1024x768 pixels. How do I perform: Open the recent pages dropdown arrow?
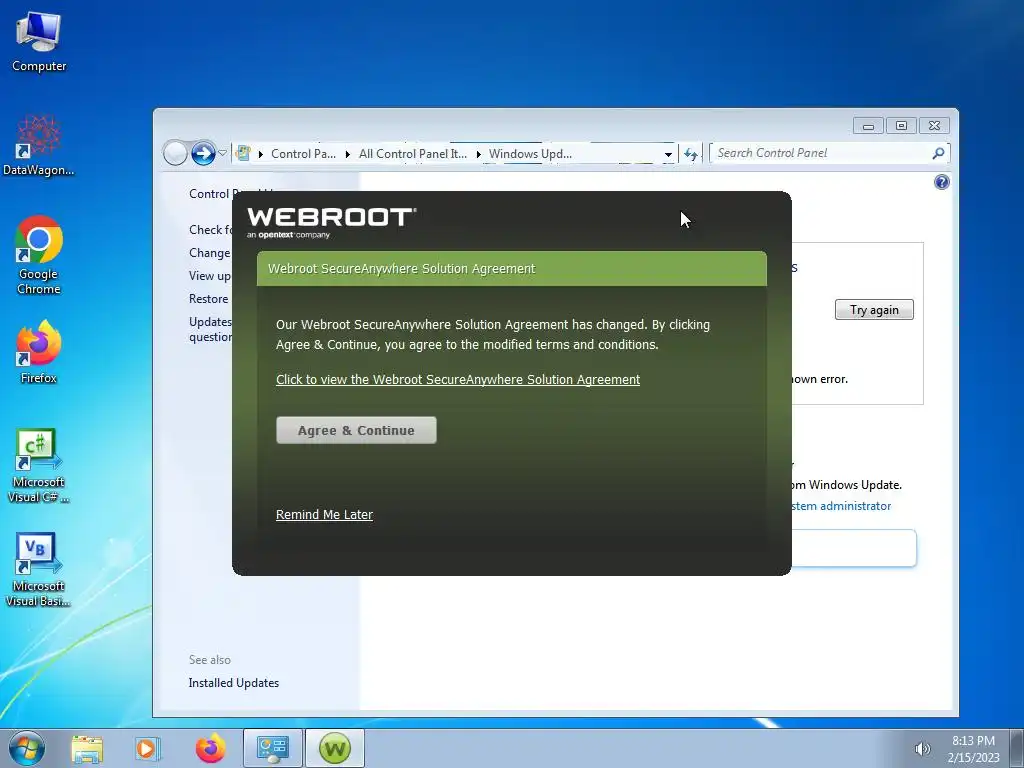pyautogui.click(x=222, y=153)
